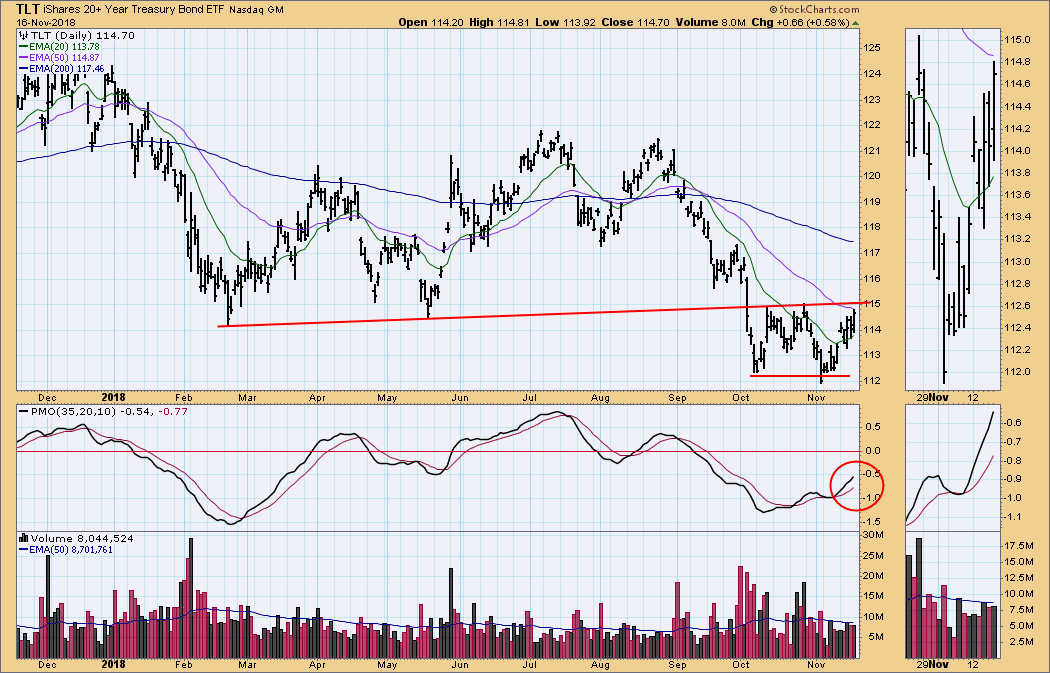Select the TLT ticker symbol in the title
Image resolution: width=1050 pixels, height=673 pixels.
click(x=27, y=9)
